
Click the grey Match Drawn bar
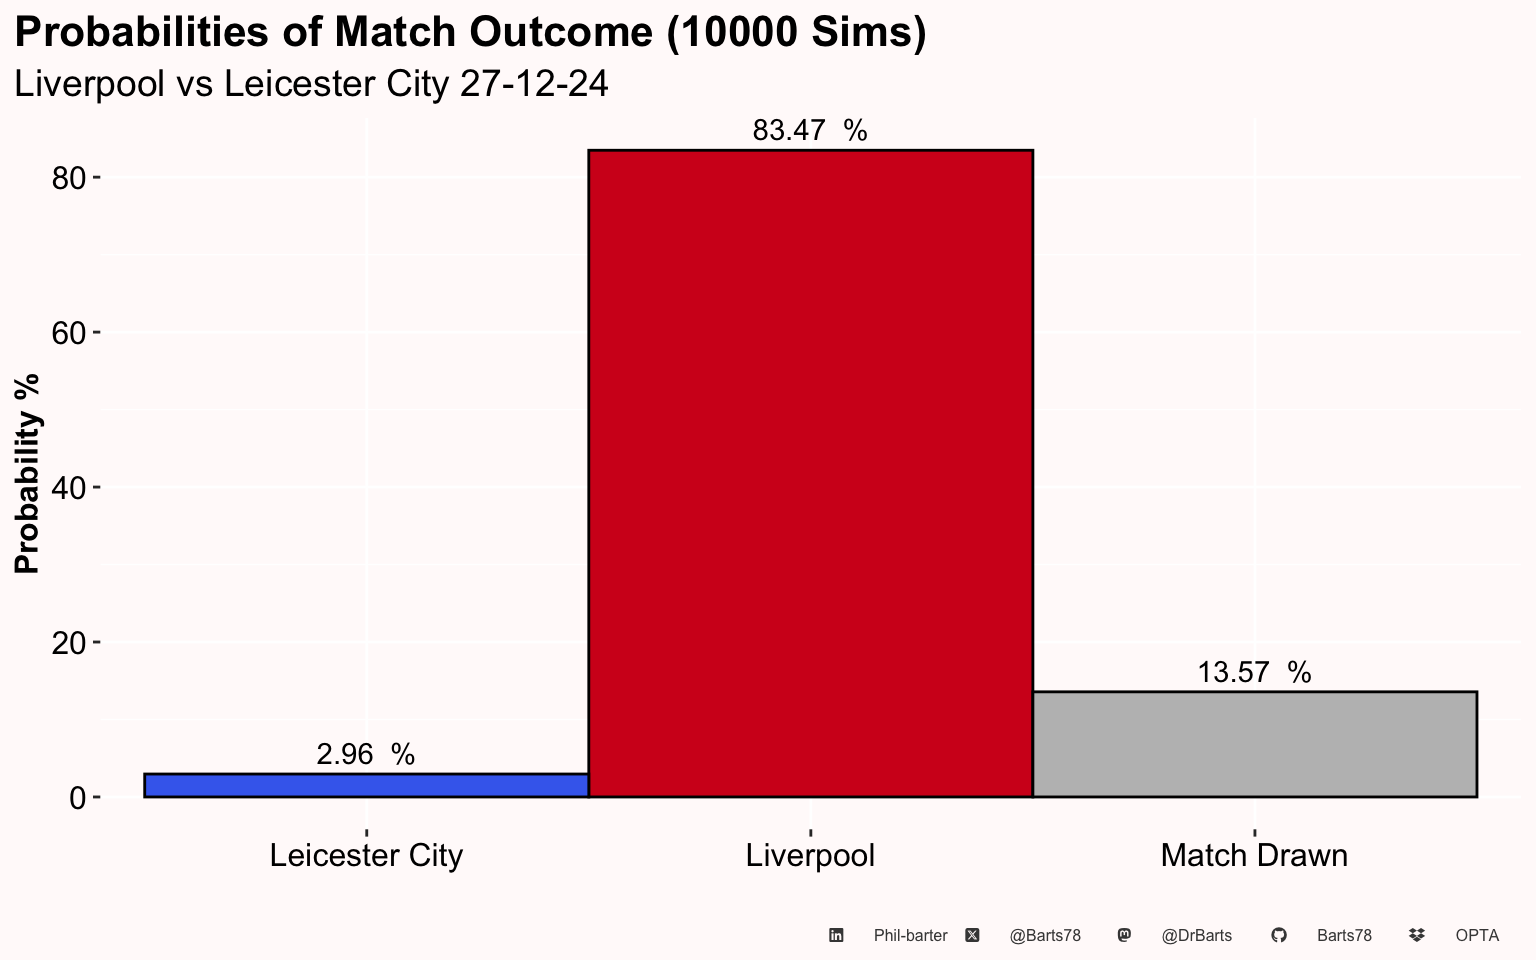tap(1254, 744)
